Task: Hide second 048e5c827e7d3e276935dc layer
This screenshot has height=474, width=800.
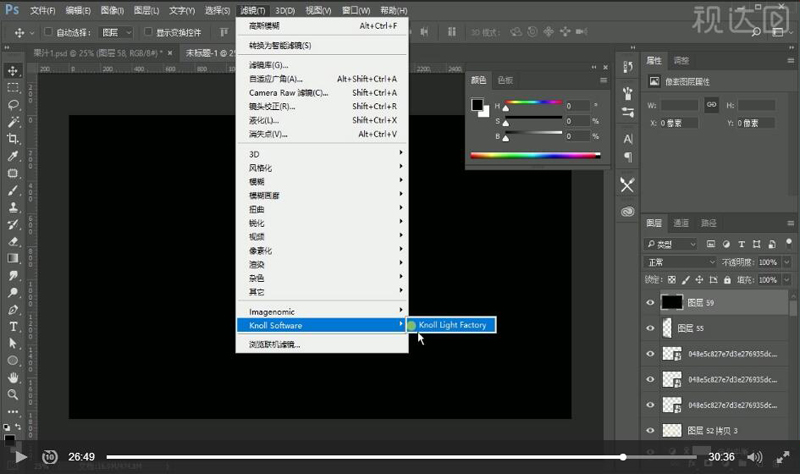Action: point(650,379)
